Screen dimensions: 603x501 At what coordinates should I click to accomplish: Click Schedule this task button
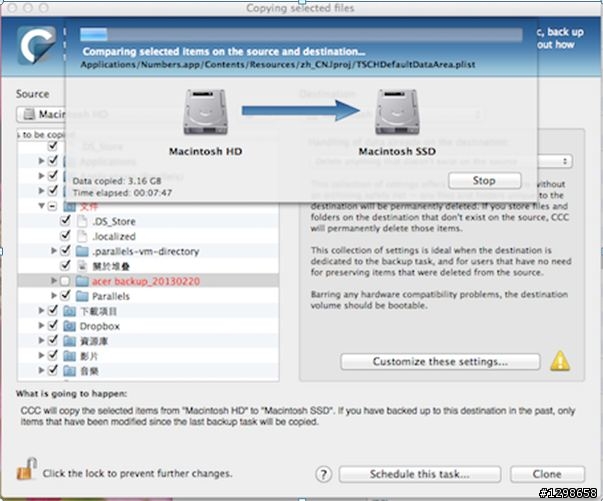pos(420,474)
